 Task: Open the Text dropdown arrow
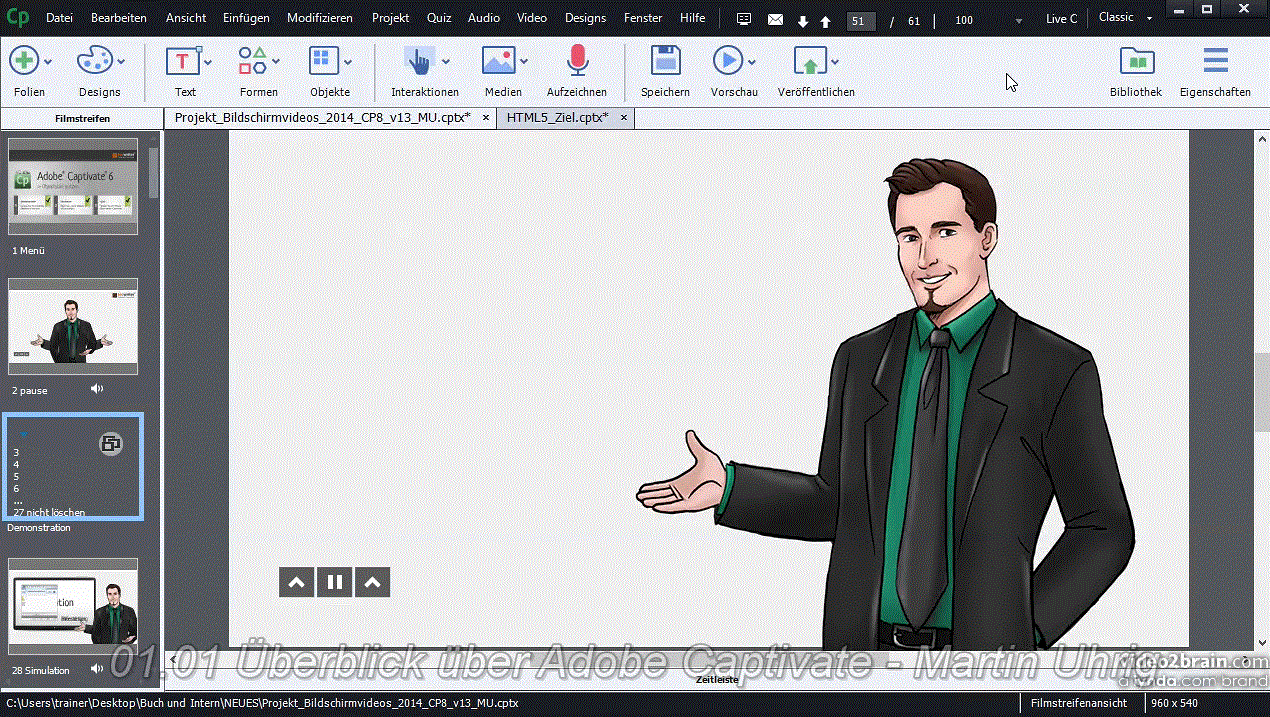click(x=208, y=62)
